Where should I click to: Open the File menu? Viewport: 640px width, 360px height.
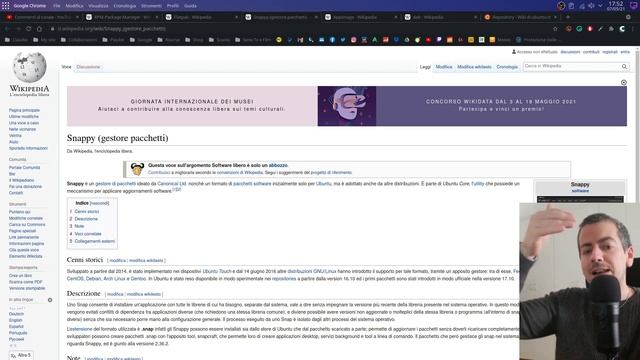(56, 6)
